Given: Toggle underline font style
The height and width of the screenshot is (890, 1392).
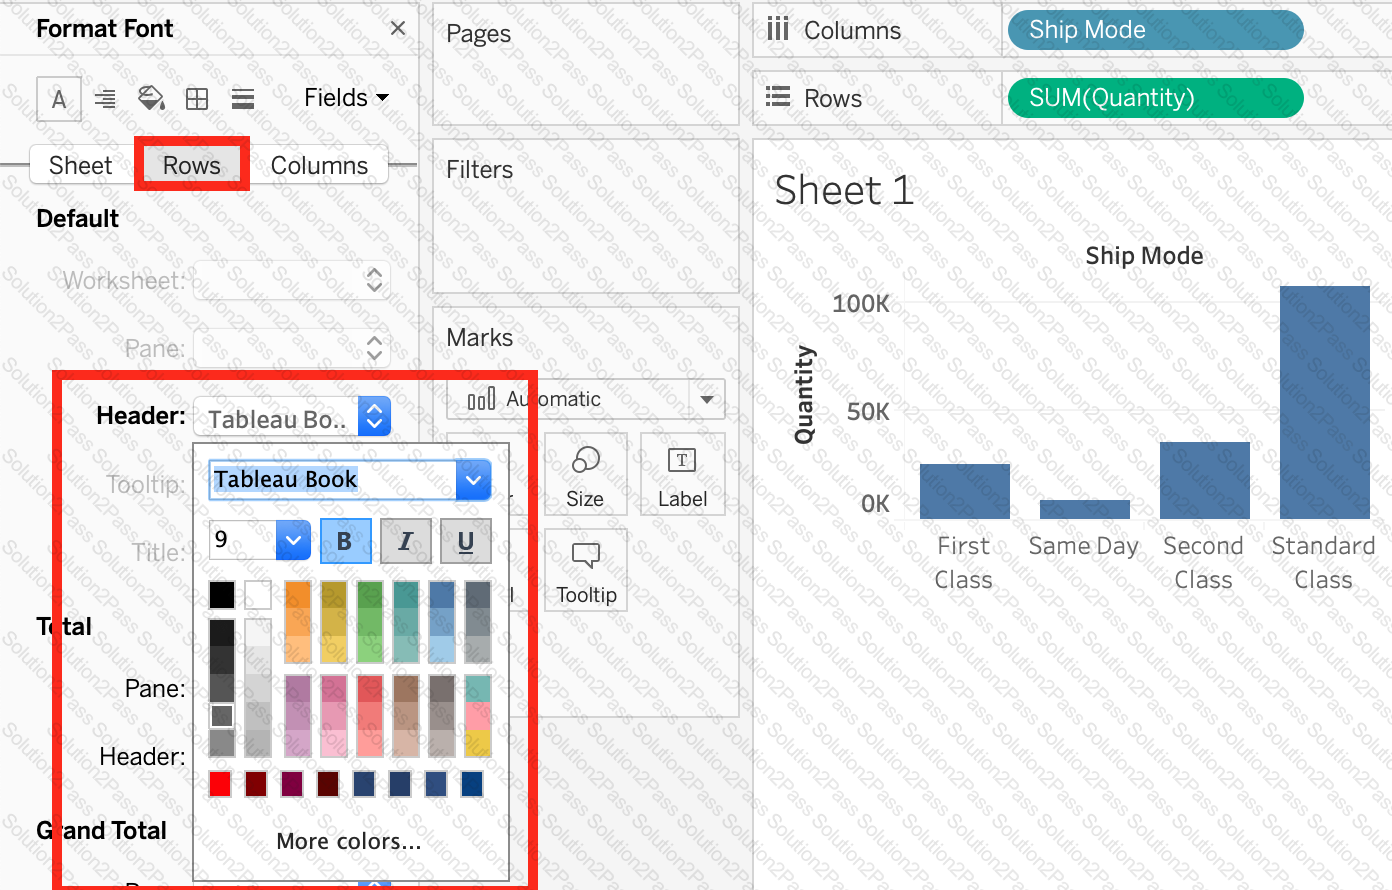Looking at the screenshot, I should click(x=465, y=541).
